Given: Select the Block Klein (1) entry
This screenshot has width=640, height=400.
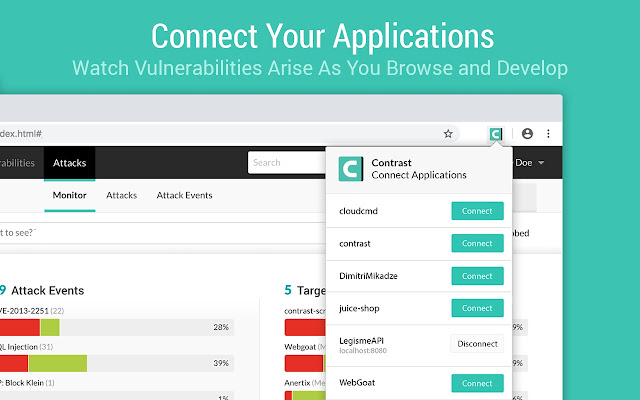Looking at the screenshot, I should (27, 383).
